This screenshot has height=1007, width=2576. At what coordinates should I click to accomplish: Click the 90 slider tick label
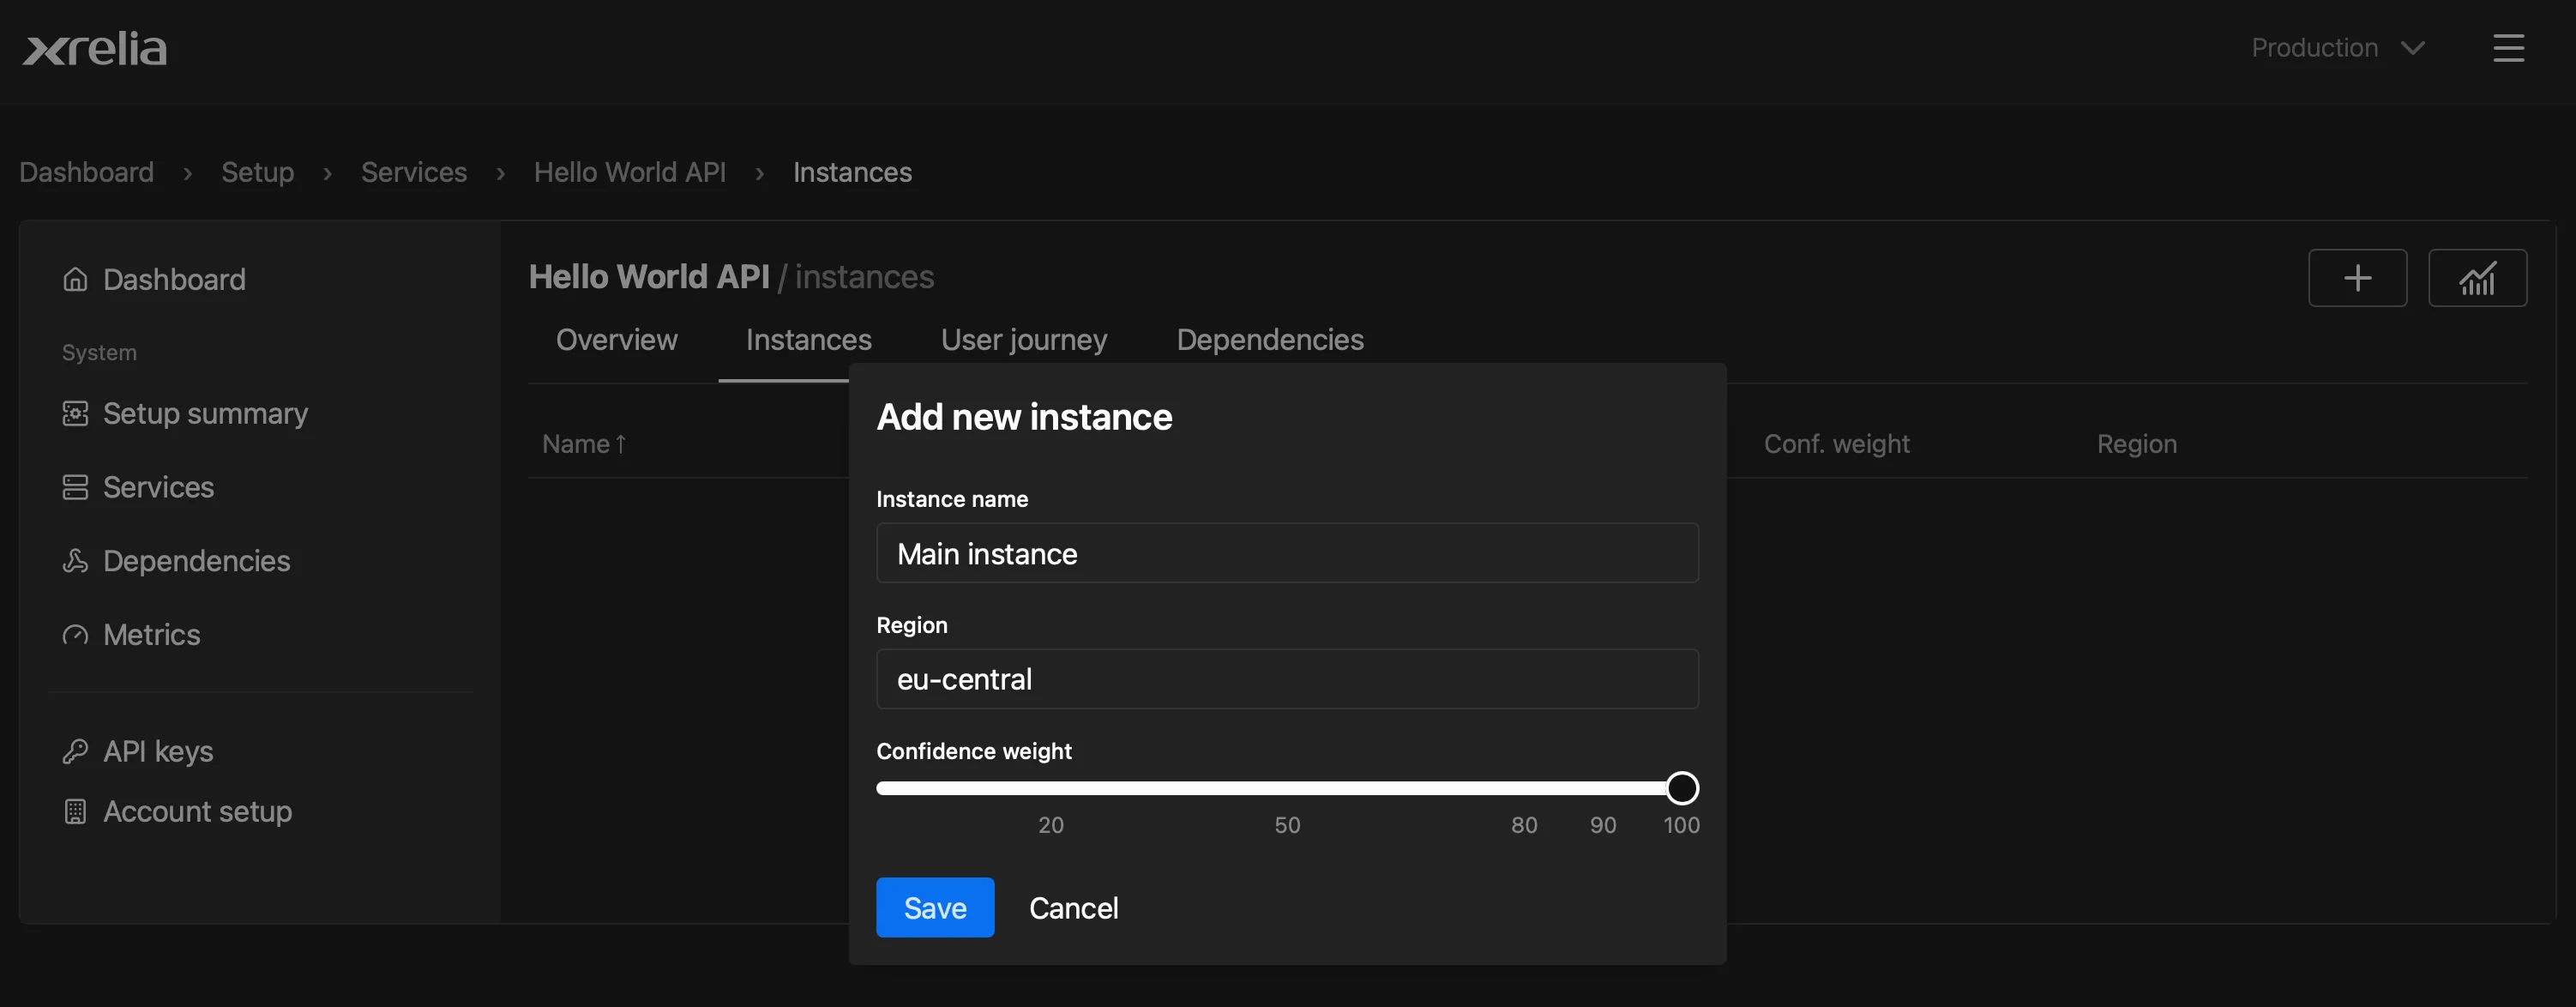pos(1603,825)
